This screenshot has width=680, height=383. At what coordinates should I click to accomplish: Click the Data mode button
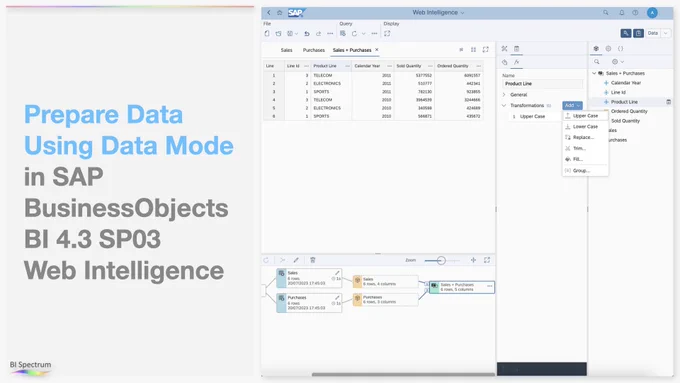tap(653, 33)
